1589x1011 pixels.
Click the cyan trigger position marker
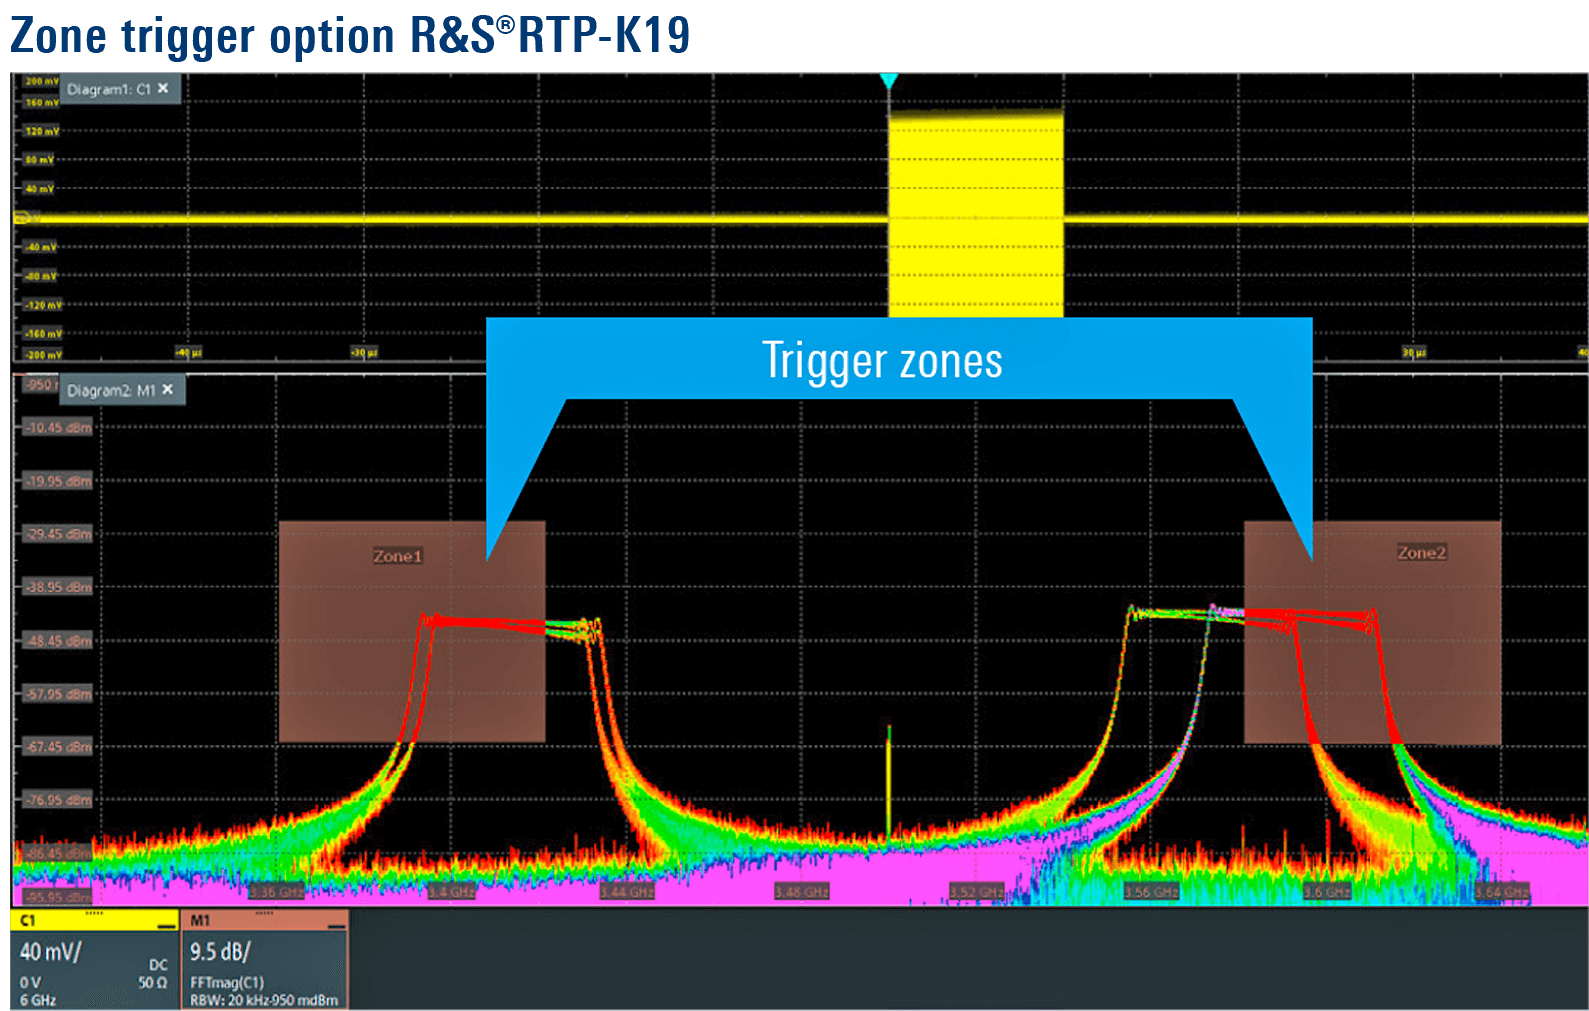[x=888, y=81]
